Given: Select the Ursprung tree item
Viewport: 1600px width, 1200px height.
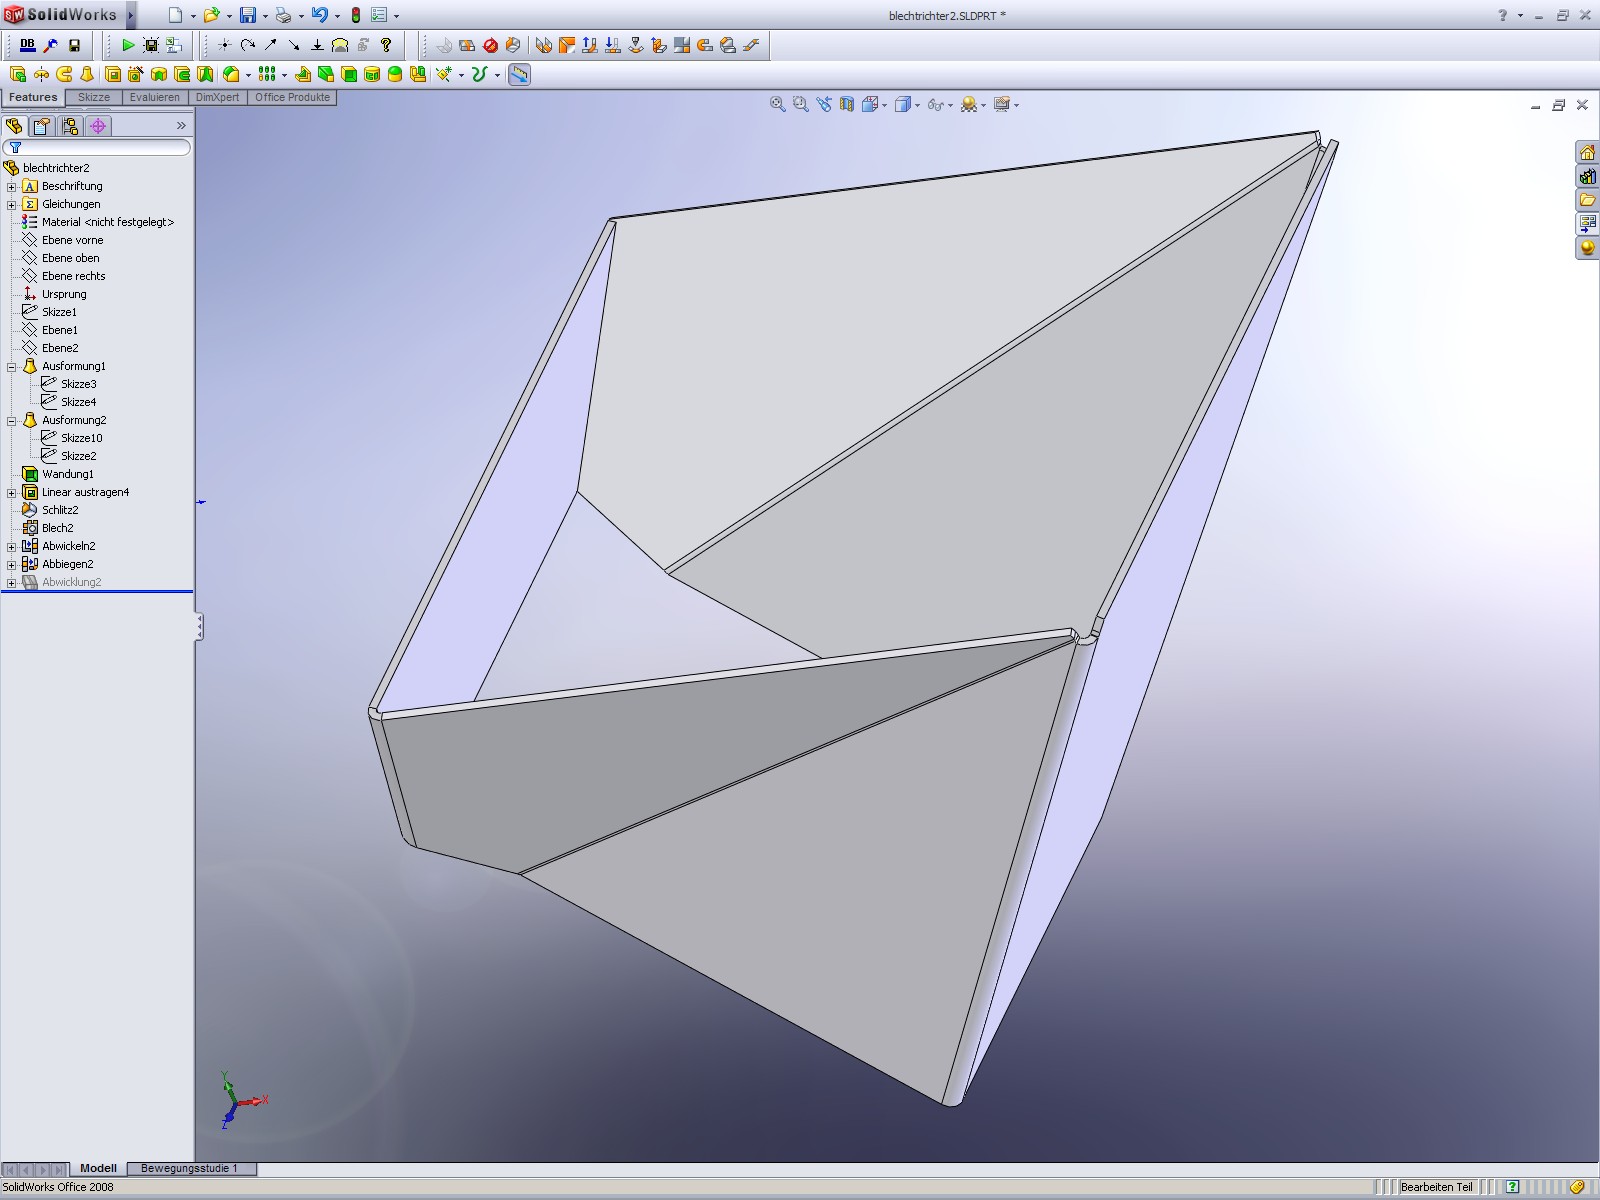Looking at the screenshot, I should (64, 294).
